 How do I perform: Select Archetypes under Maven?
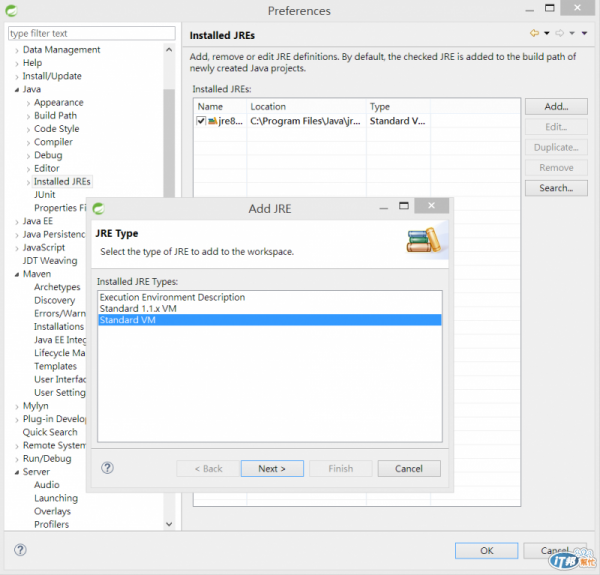[57, 287]
